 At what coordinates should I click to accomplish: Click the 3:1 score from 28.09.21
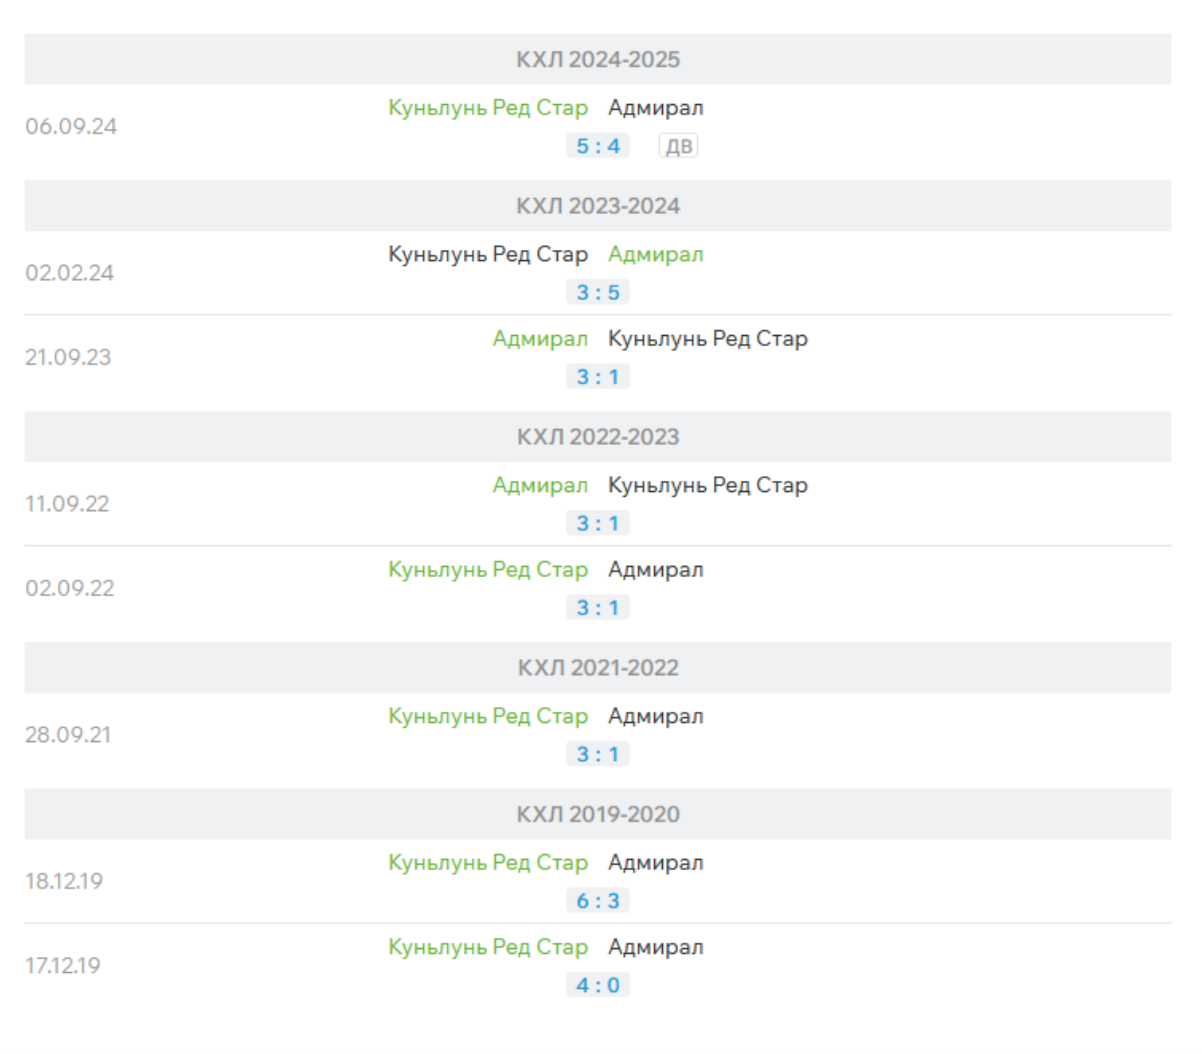[x=597, y=754]
